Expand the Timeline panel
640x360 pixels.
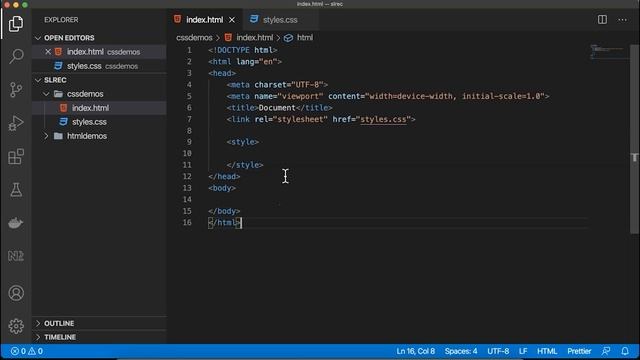[38, 337]
